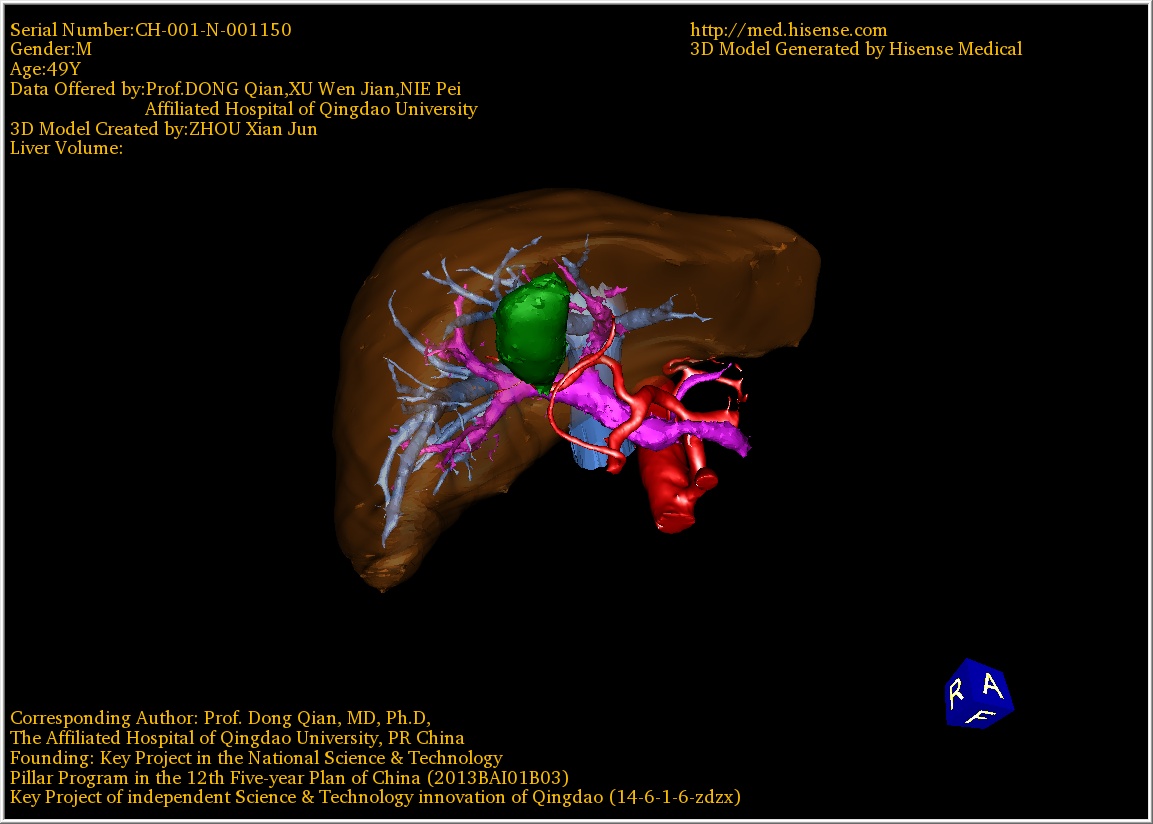Click the 'Age:49Y' text line

click(45, 69)
